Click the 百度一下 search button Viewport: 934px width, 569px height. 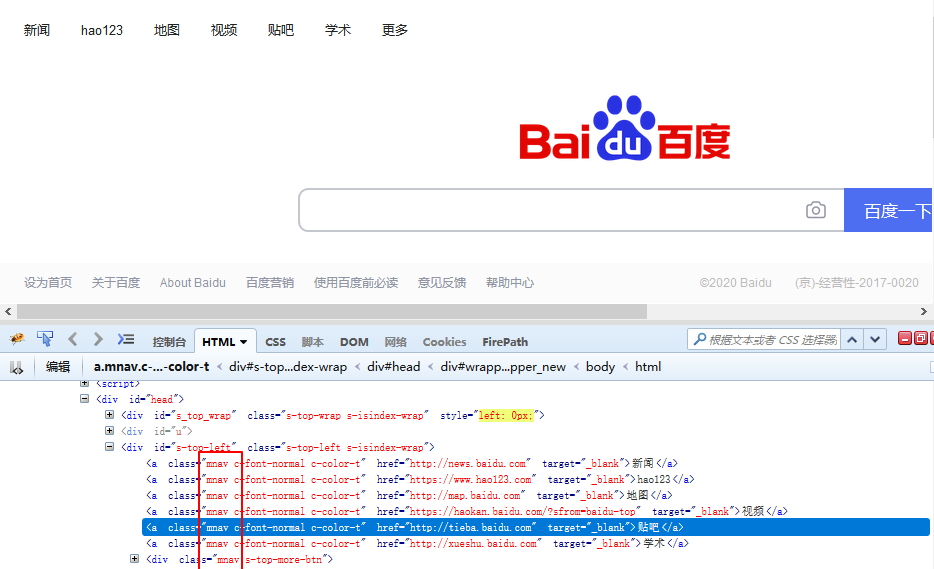click(x=889, y=210)
